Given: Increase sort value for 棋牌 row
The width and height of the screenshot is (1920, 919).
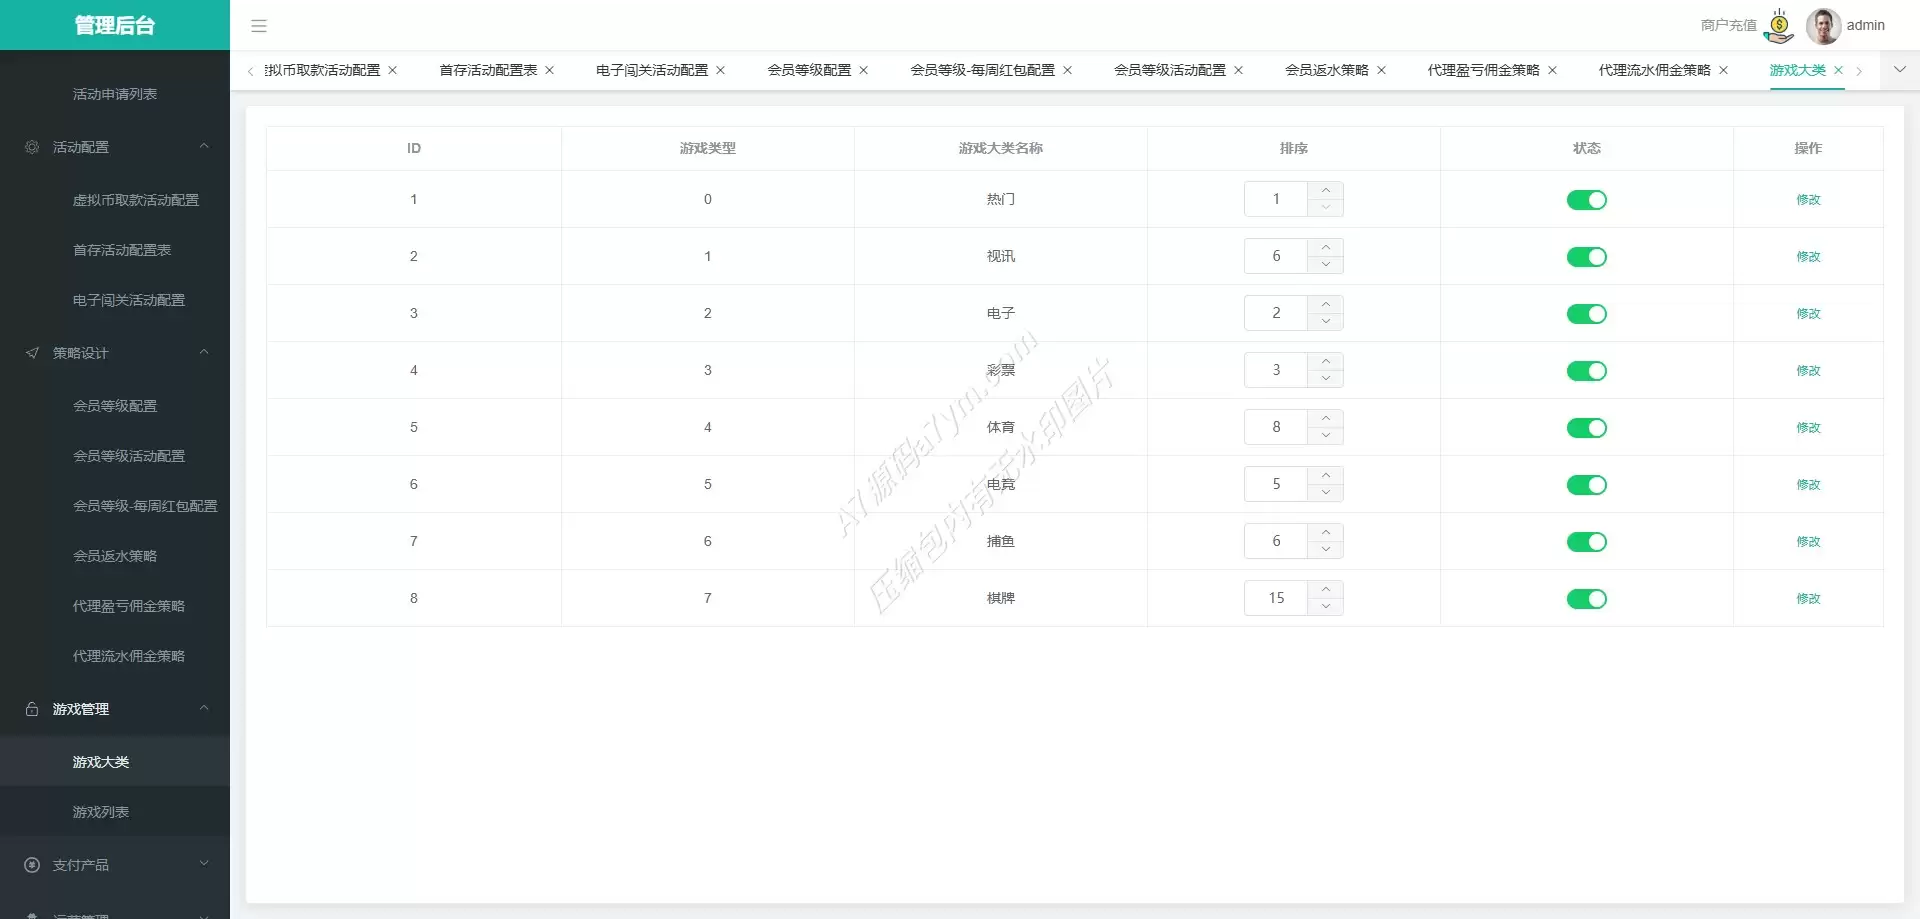Looking at the screenshot, I should click(1325, 590).
